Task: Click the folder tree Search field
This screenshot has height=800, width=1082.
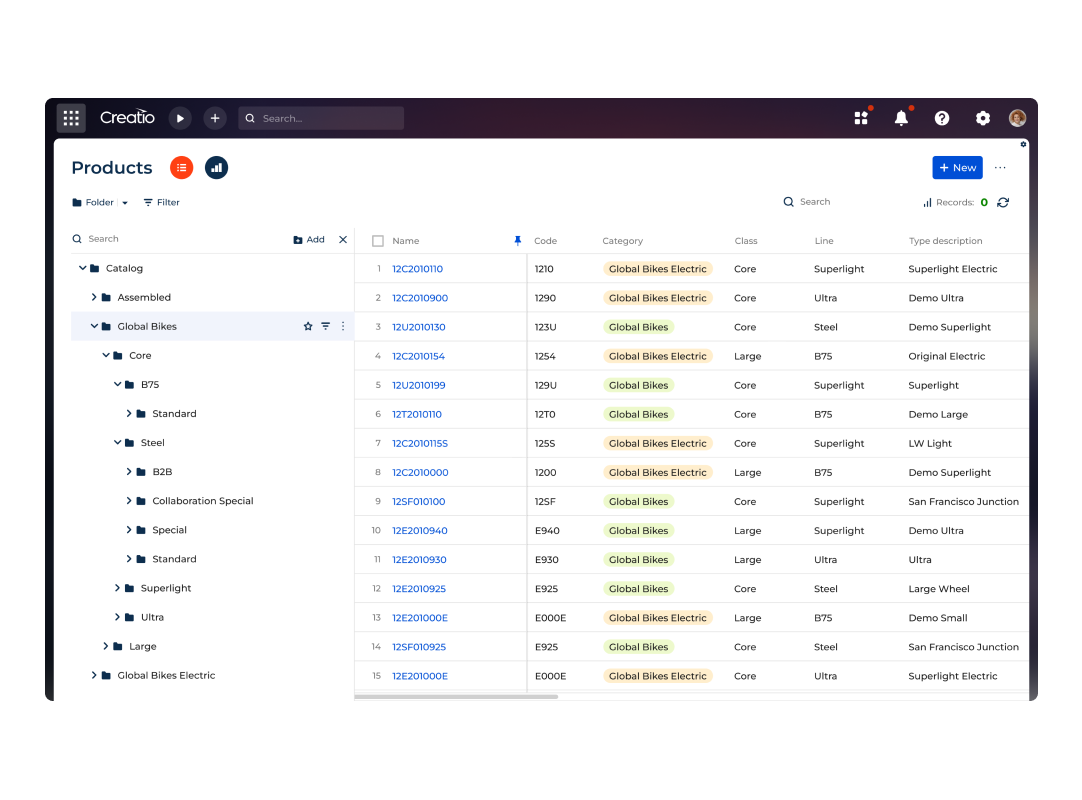Action: coord(179,239)
